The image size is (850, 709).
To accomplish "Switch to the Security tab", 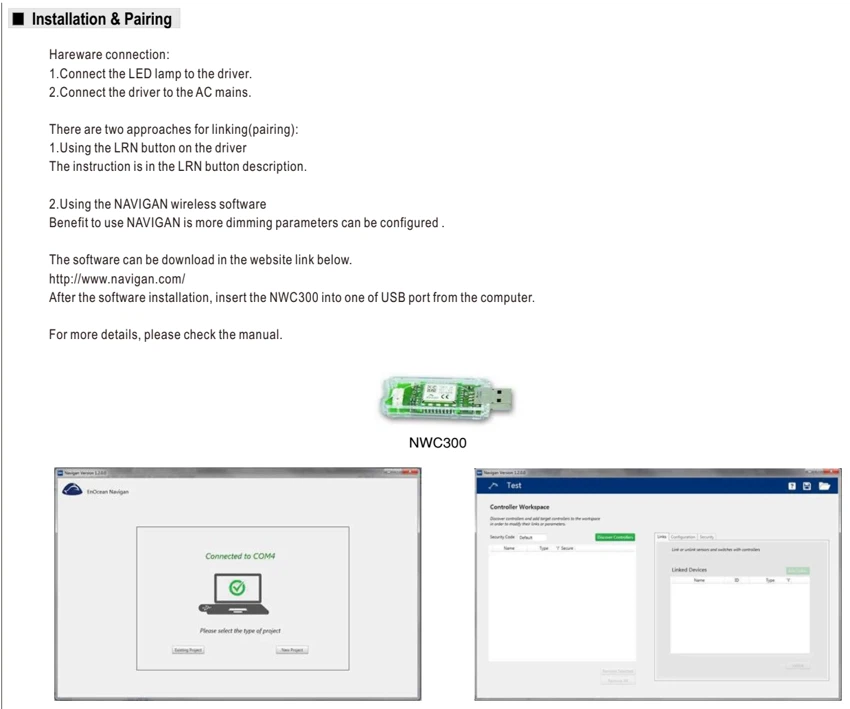I will coord(706,537).
